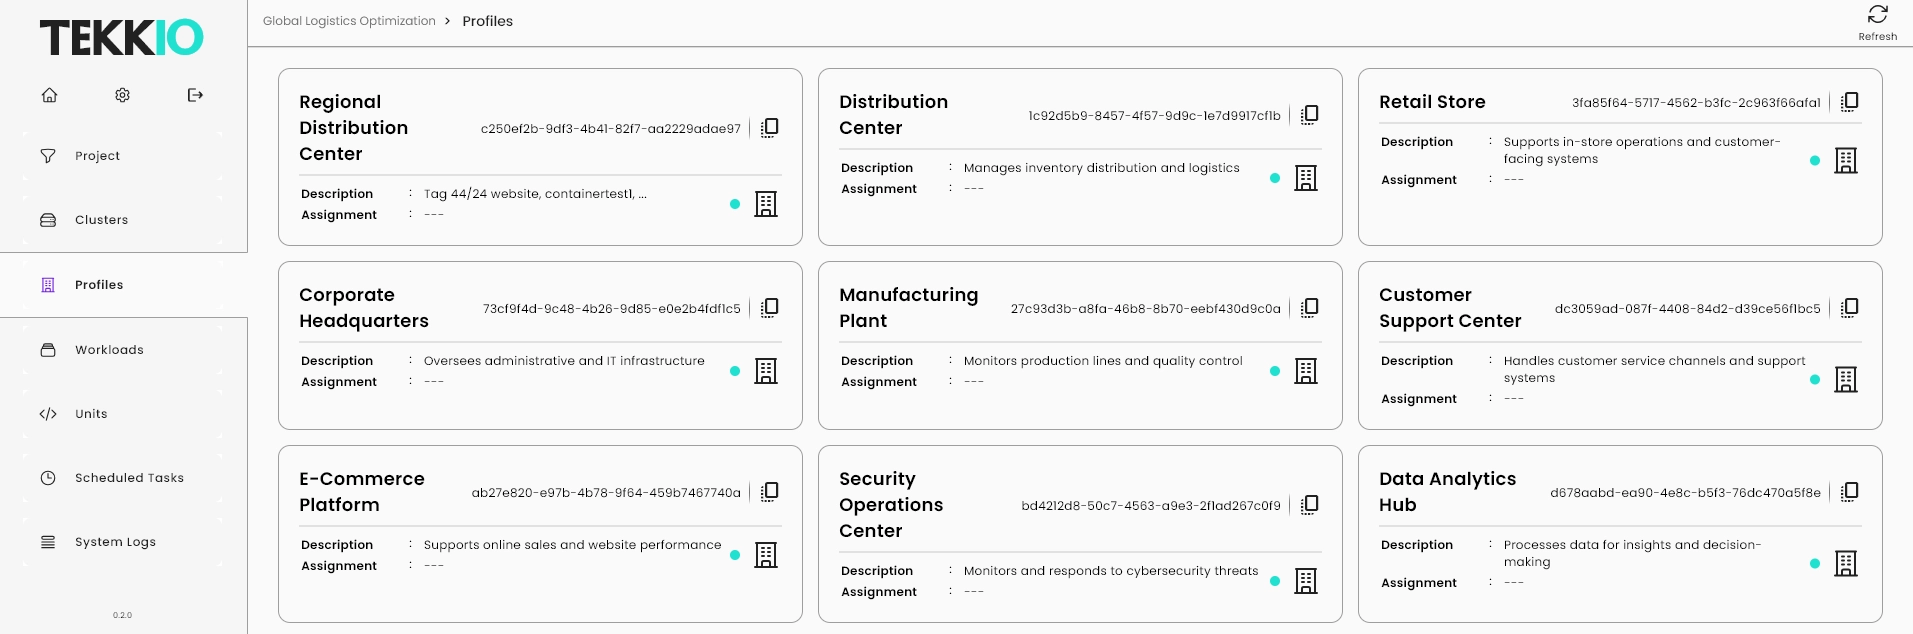Click version number 0.2.0 in sidebar
This screenshot has width=1913, height=634.
122,615
